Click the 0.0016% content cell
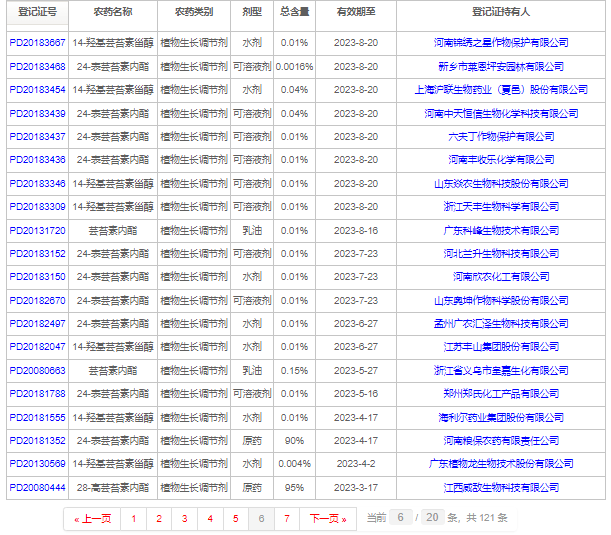 click(294, 67)
